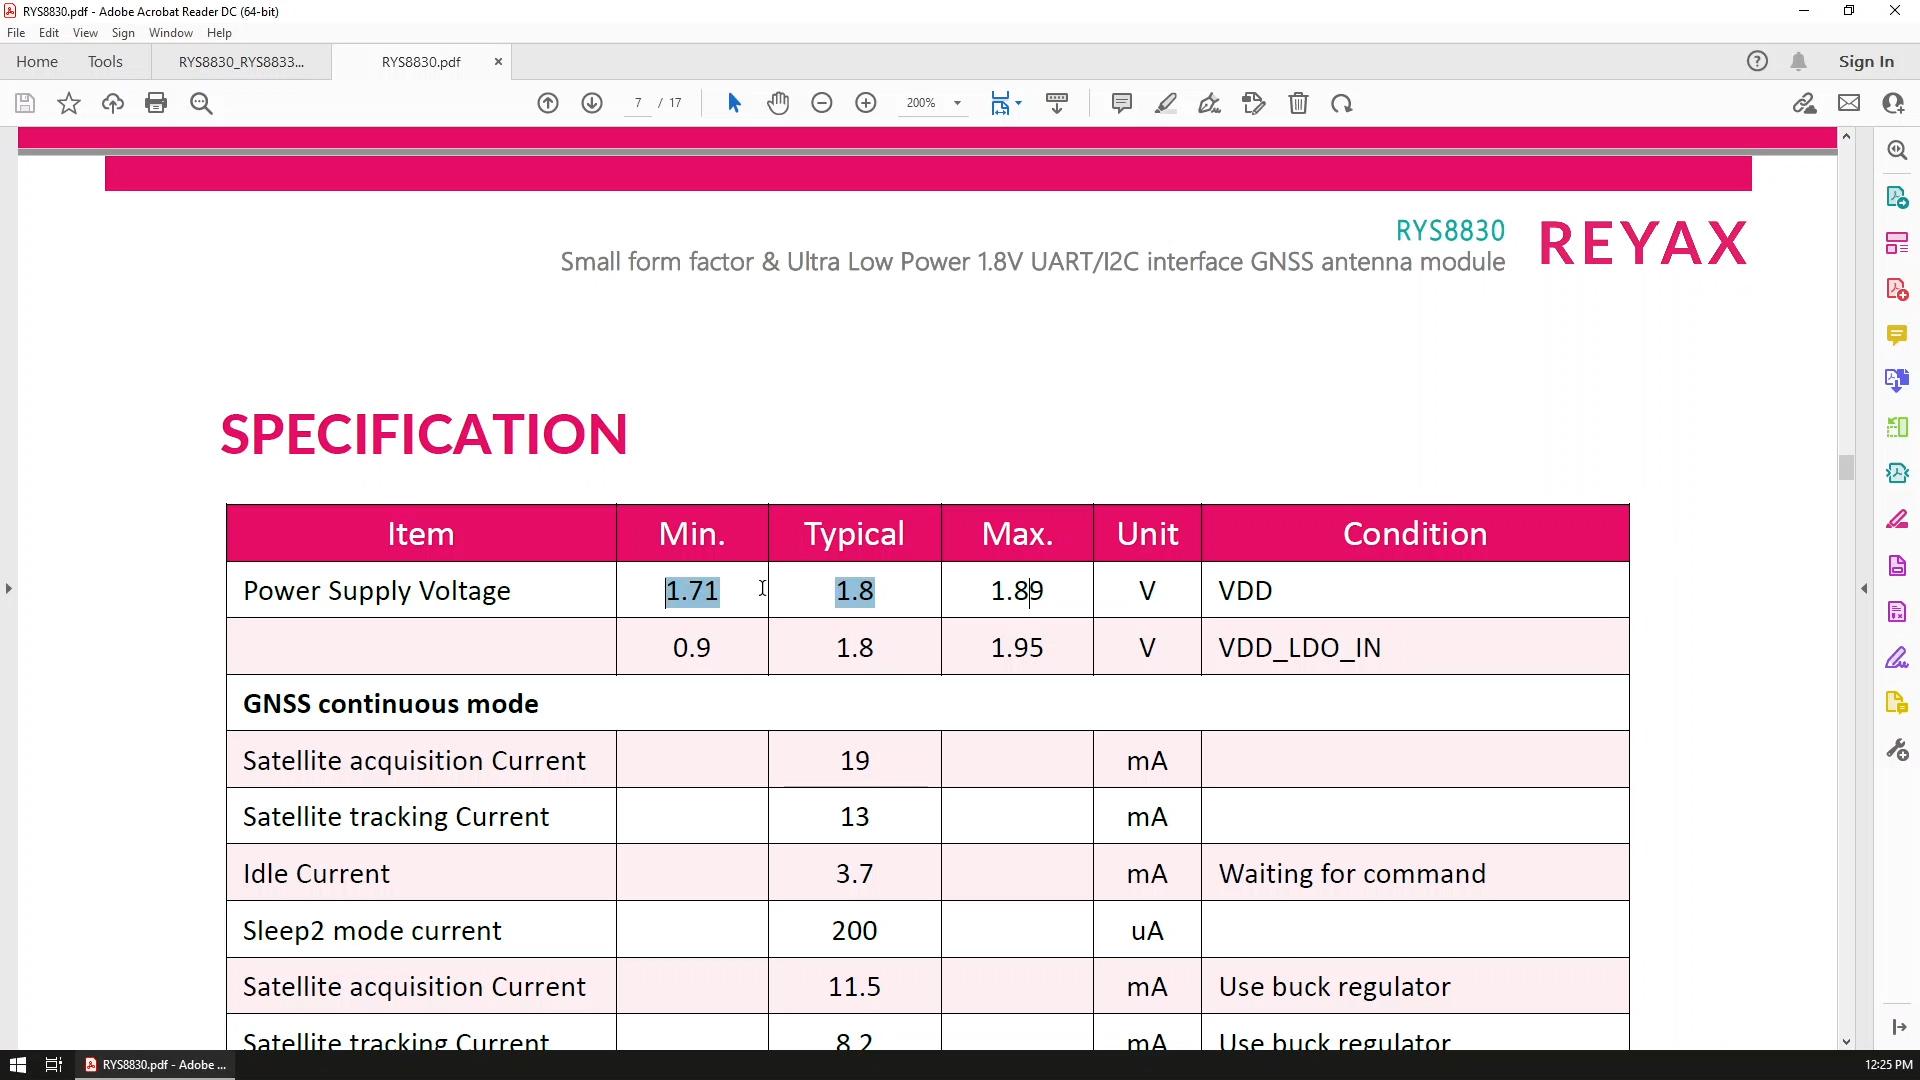The width and height of the screenshot is (1920, 1080).
Task: Bookmark file with star icon
Action: coord(69,103)
